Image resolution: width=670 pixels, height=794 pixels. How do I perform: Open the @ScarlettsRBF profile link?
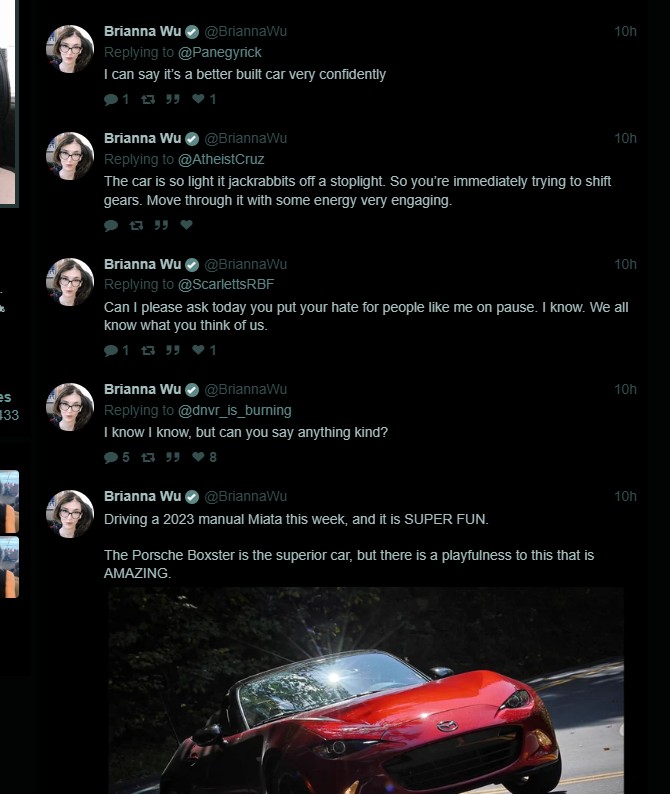point(226,284)
